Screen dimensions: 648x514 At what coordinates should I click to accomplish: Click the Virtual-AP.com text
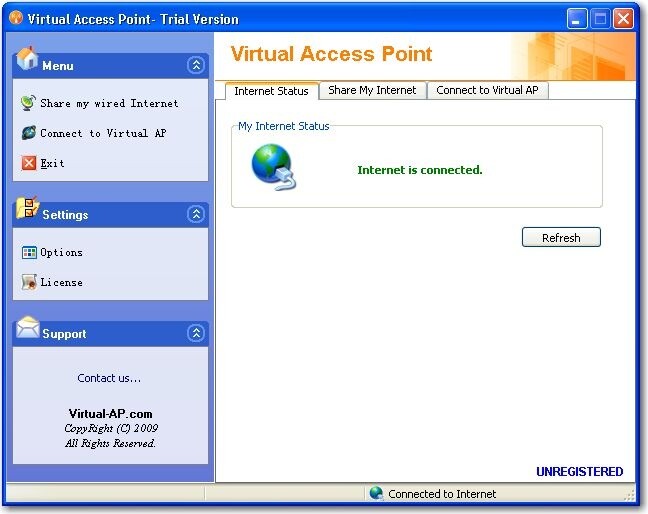pyautogui.click(x=110, y=414)
